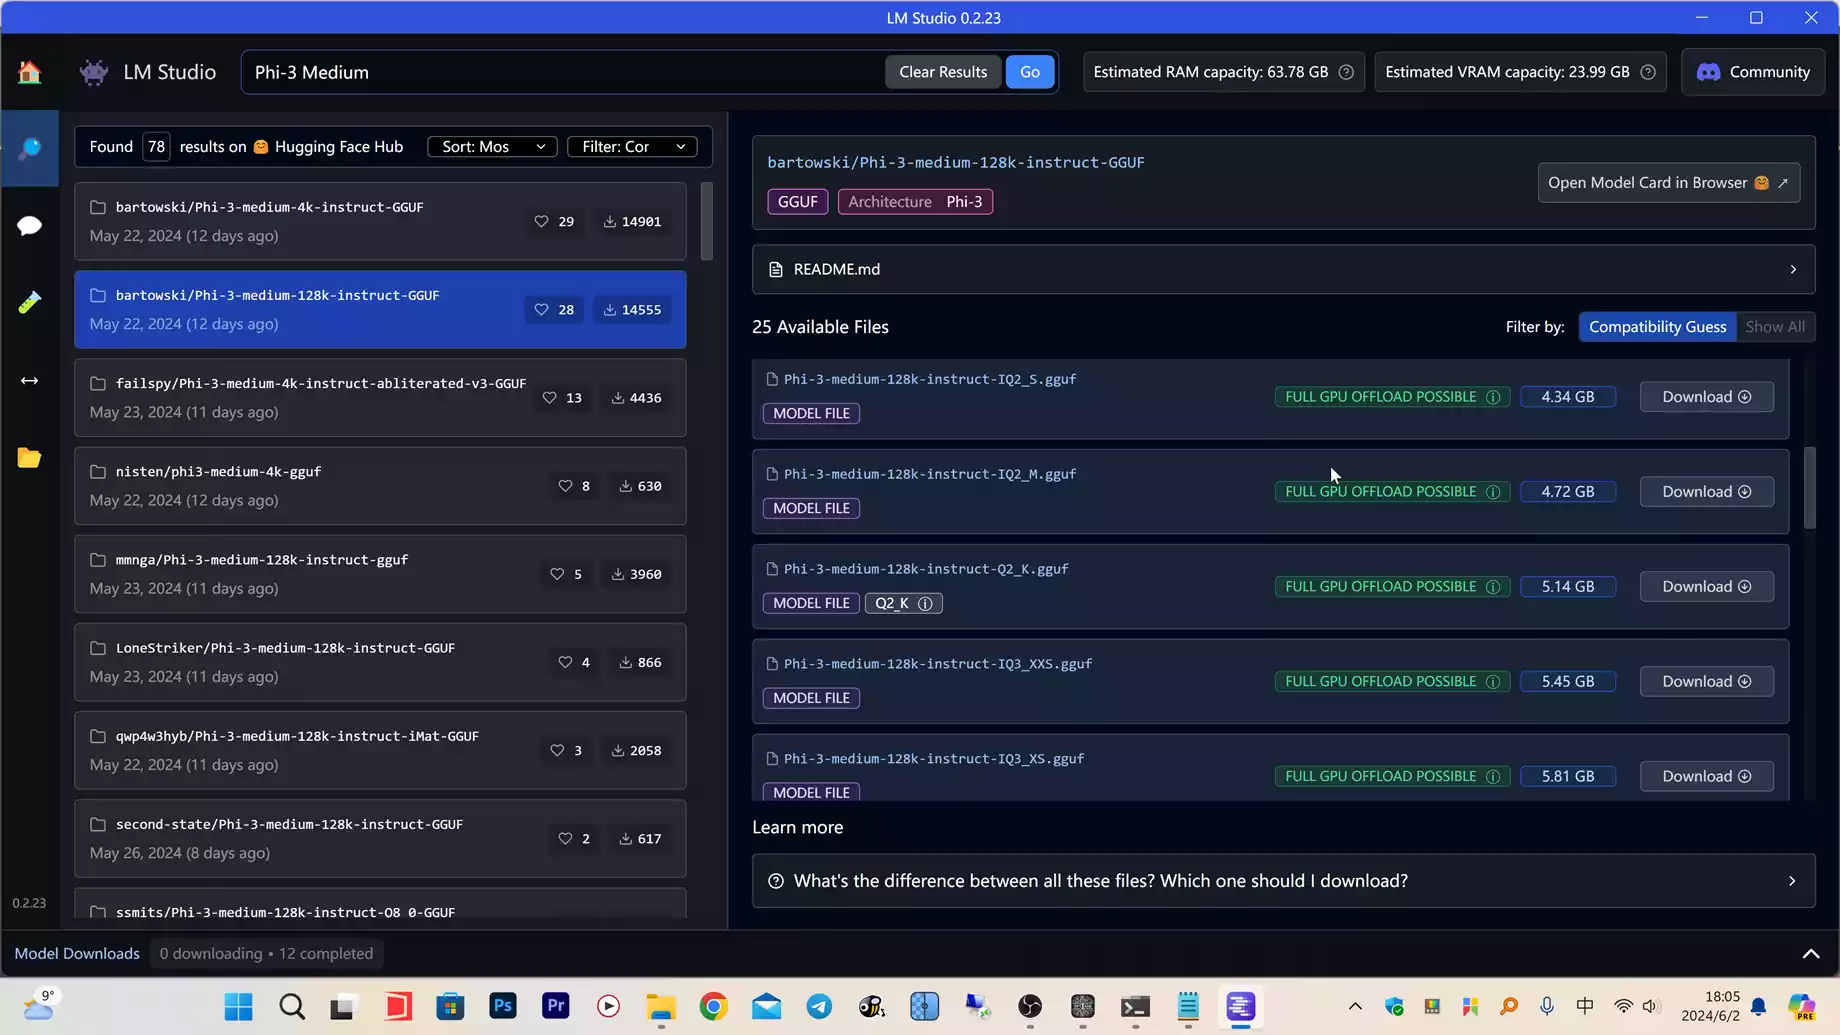This screenshot has width=1840, height=1035.
Task: Expand the README.md section
Action: pyautogui.click(x=1283, y=269)
